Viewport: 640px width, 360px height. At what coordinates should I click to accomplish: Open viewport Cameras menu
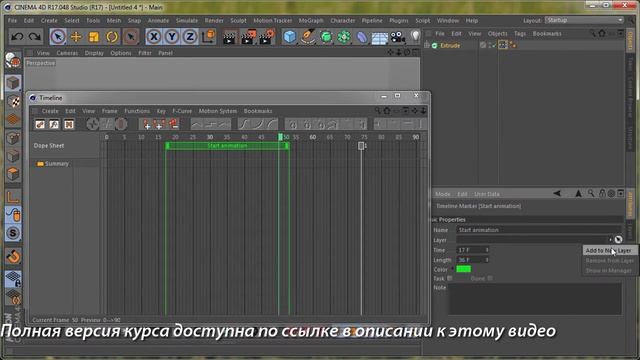[67, 53]
